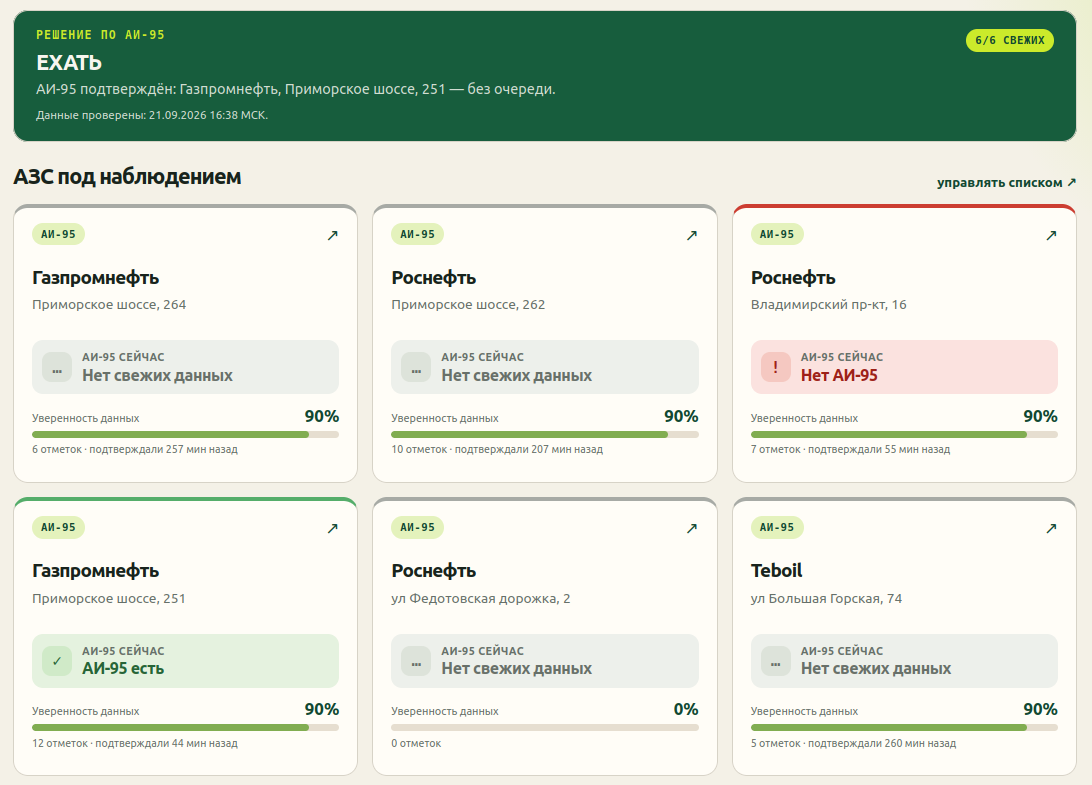Click address 'ул Федотовская дорожка, 2'
The image size is (1092, 785).
[x=481, y=598]
